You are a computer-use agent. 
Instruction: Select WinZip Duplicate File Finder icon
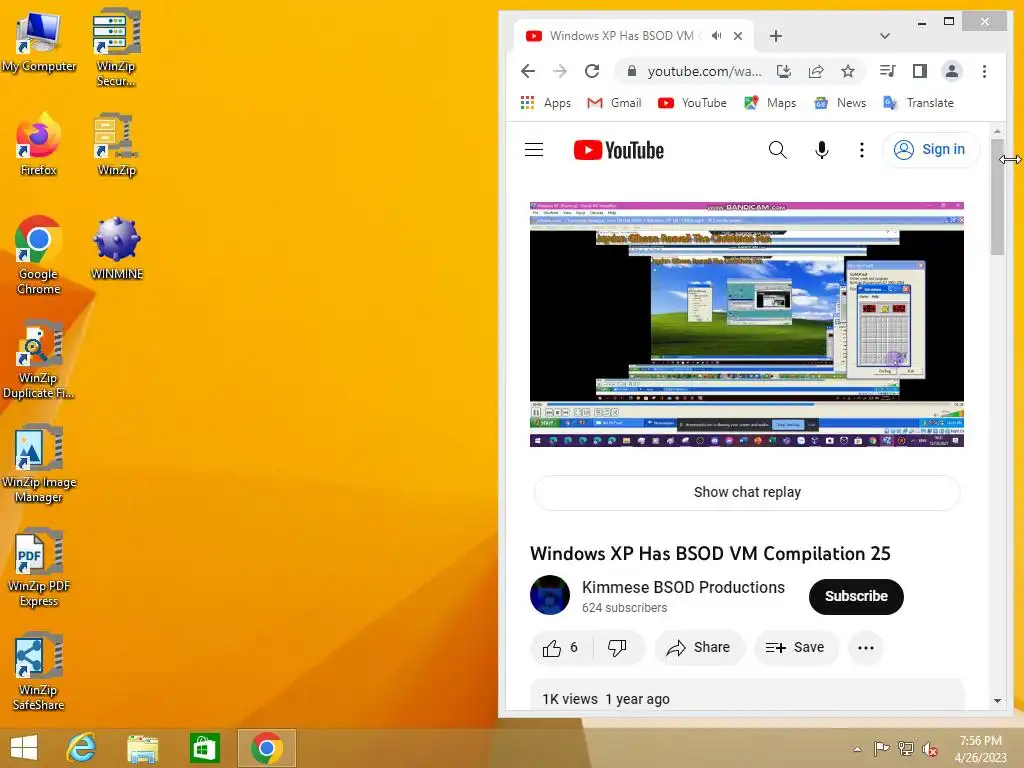39,359
